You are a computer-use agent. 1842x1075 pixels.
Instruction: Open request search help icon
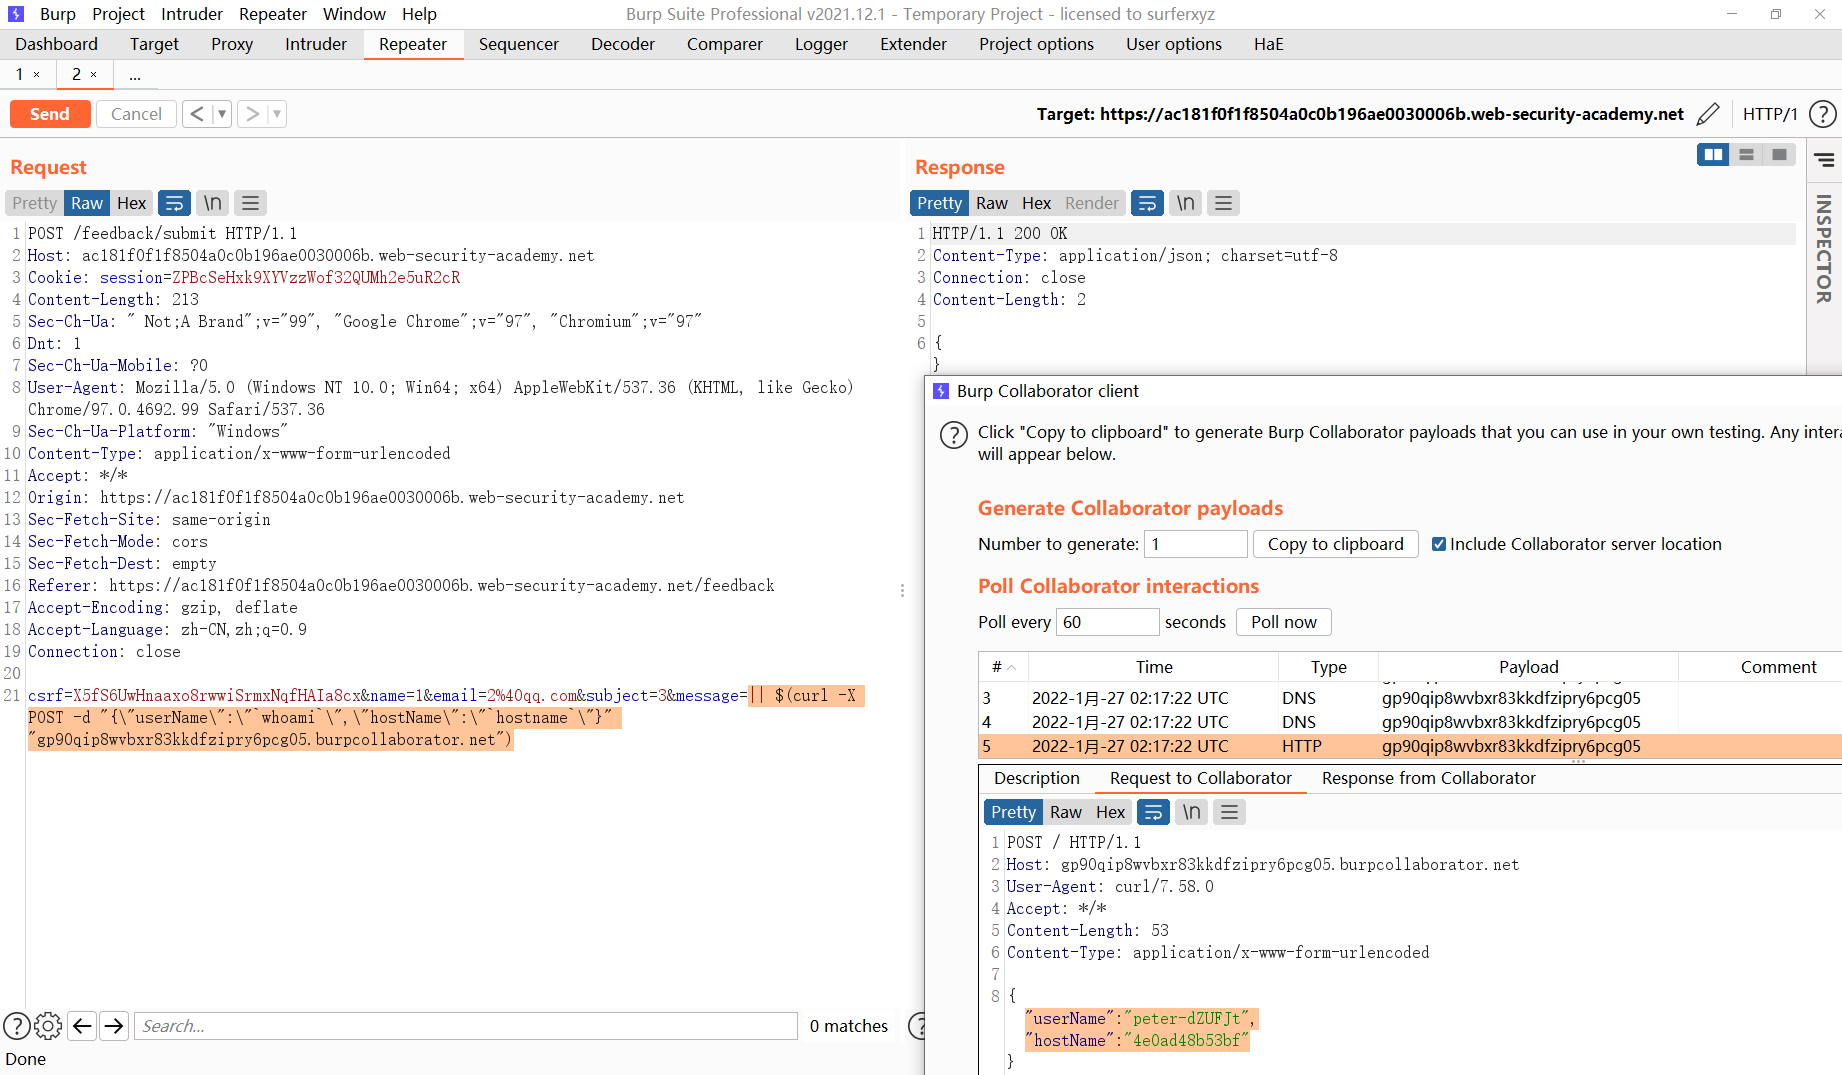[16, 1025]
